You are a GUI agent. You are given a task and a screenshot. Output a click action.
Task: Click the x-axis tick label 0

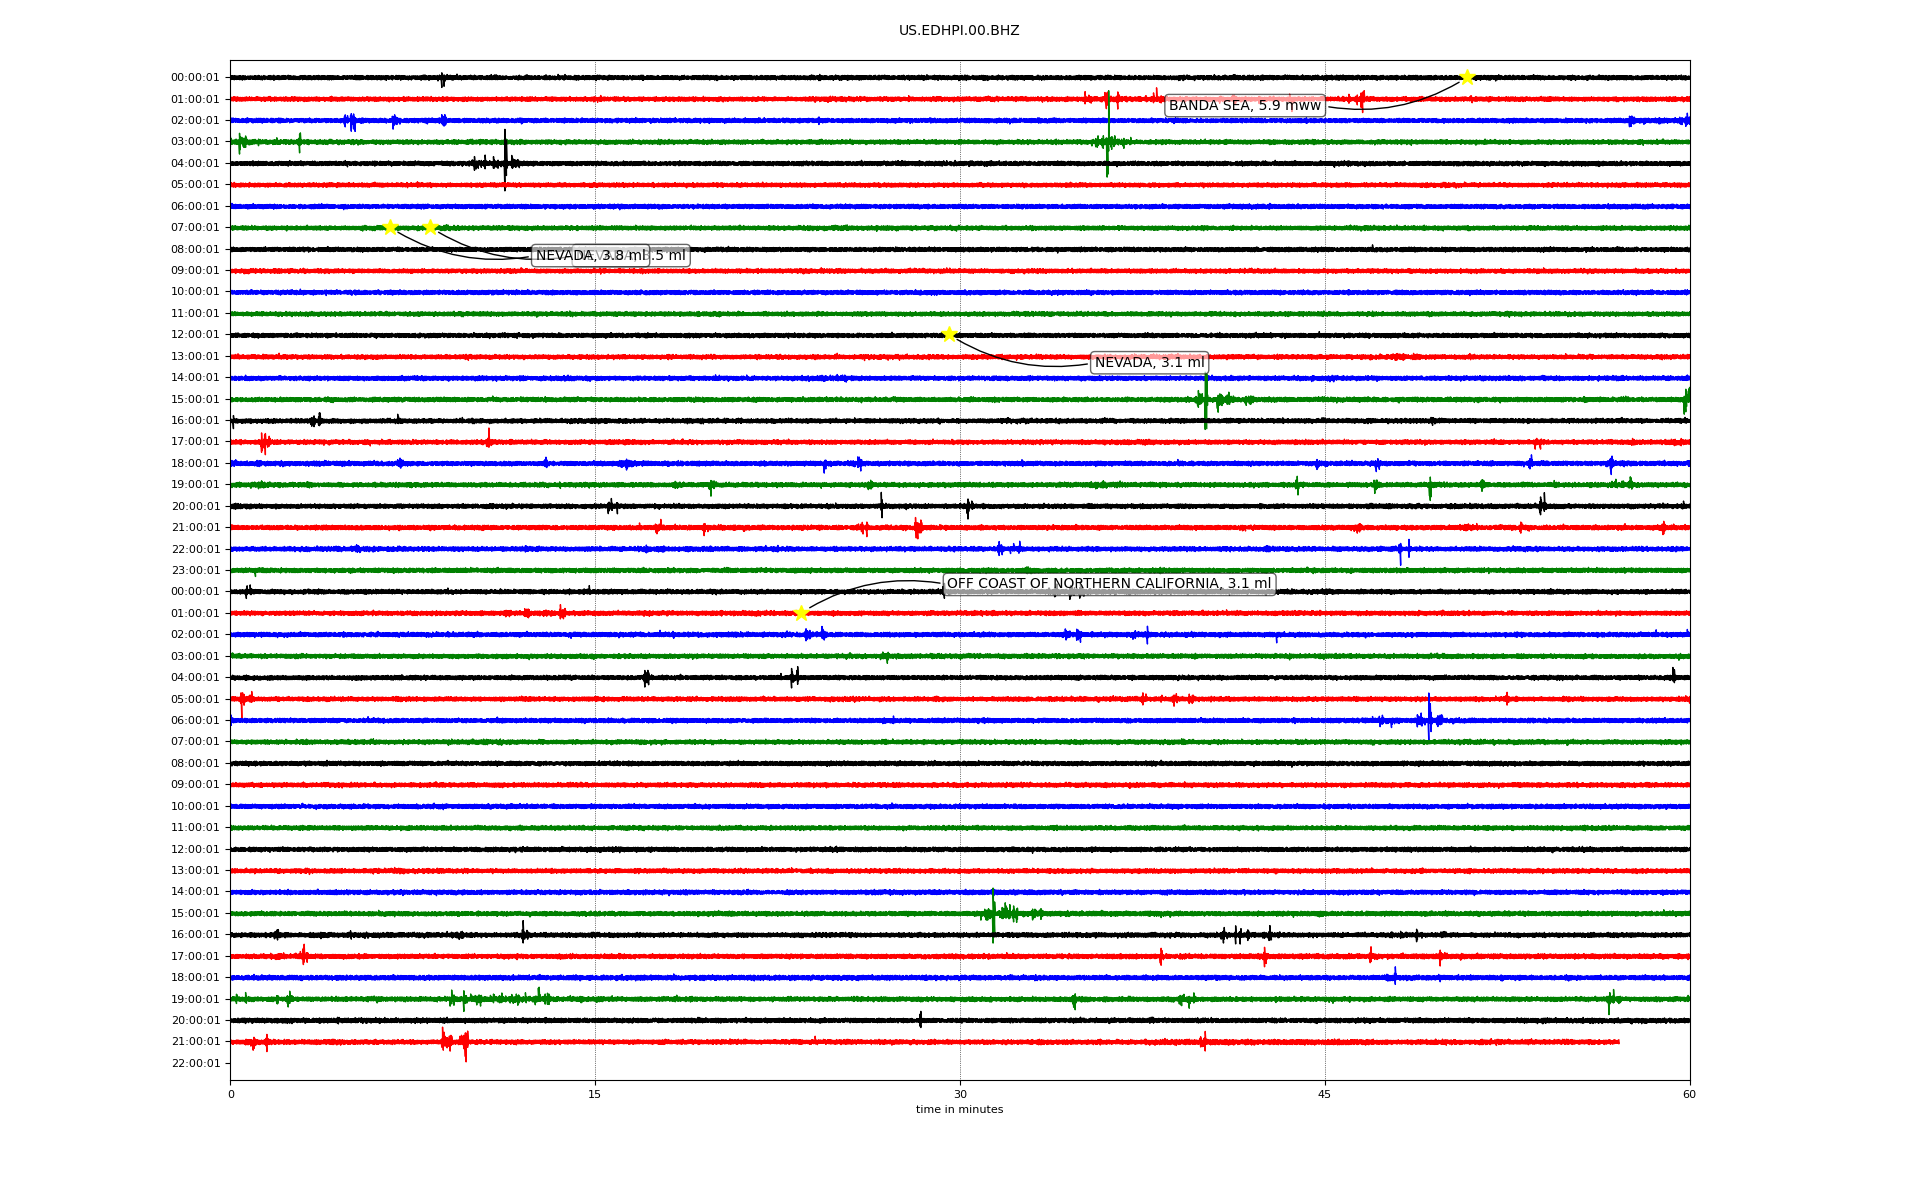[x=231, y=1094]
